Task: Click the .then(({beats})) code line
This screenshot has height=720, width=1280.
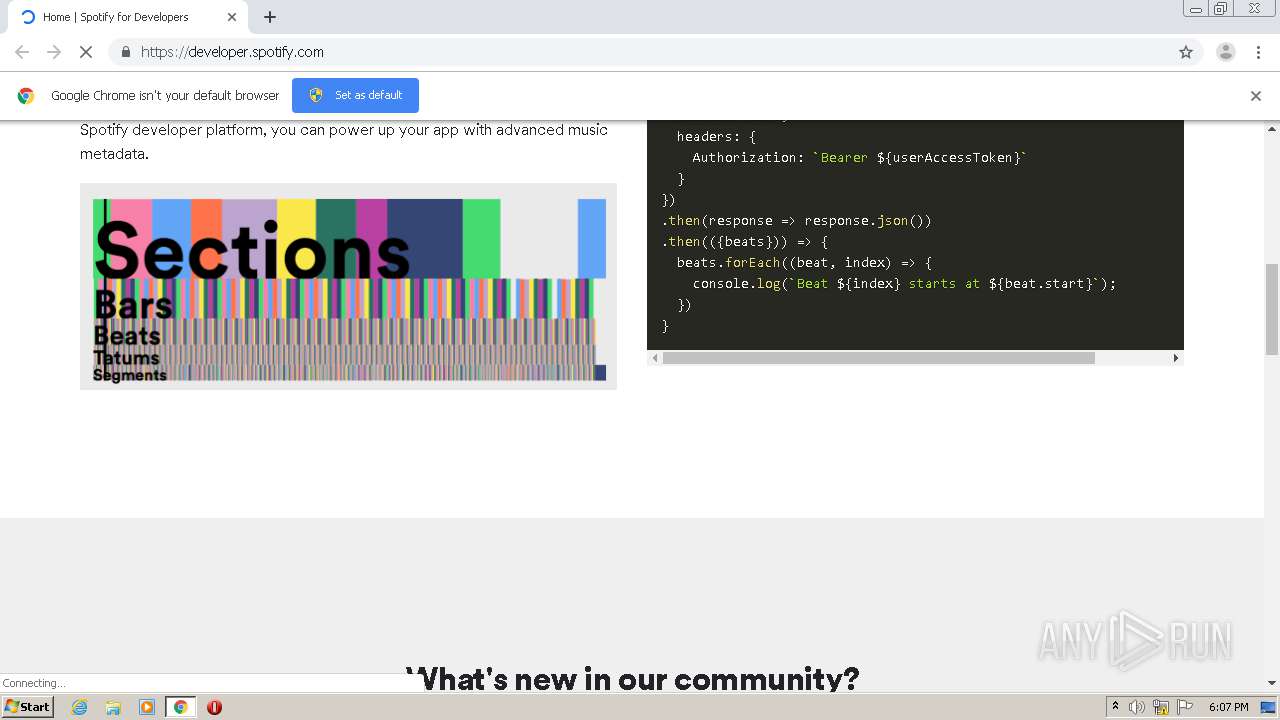Action: click(x=745, y=241)
